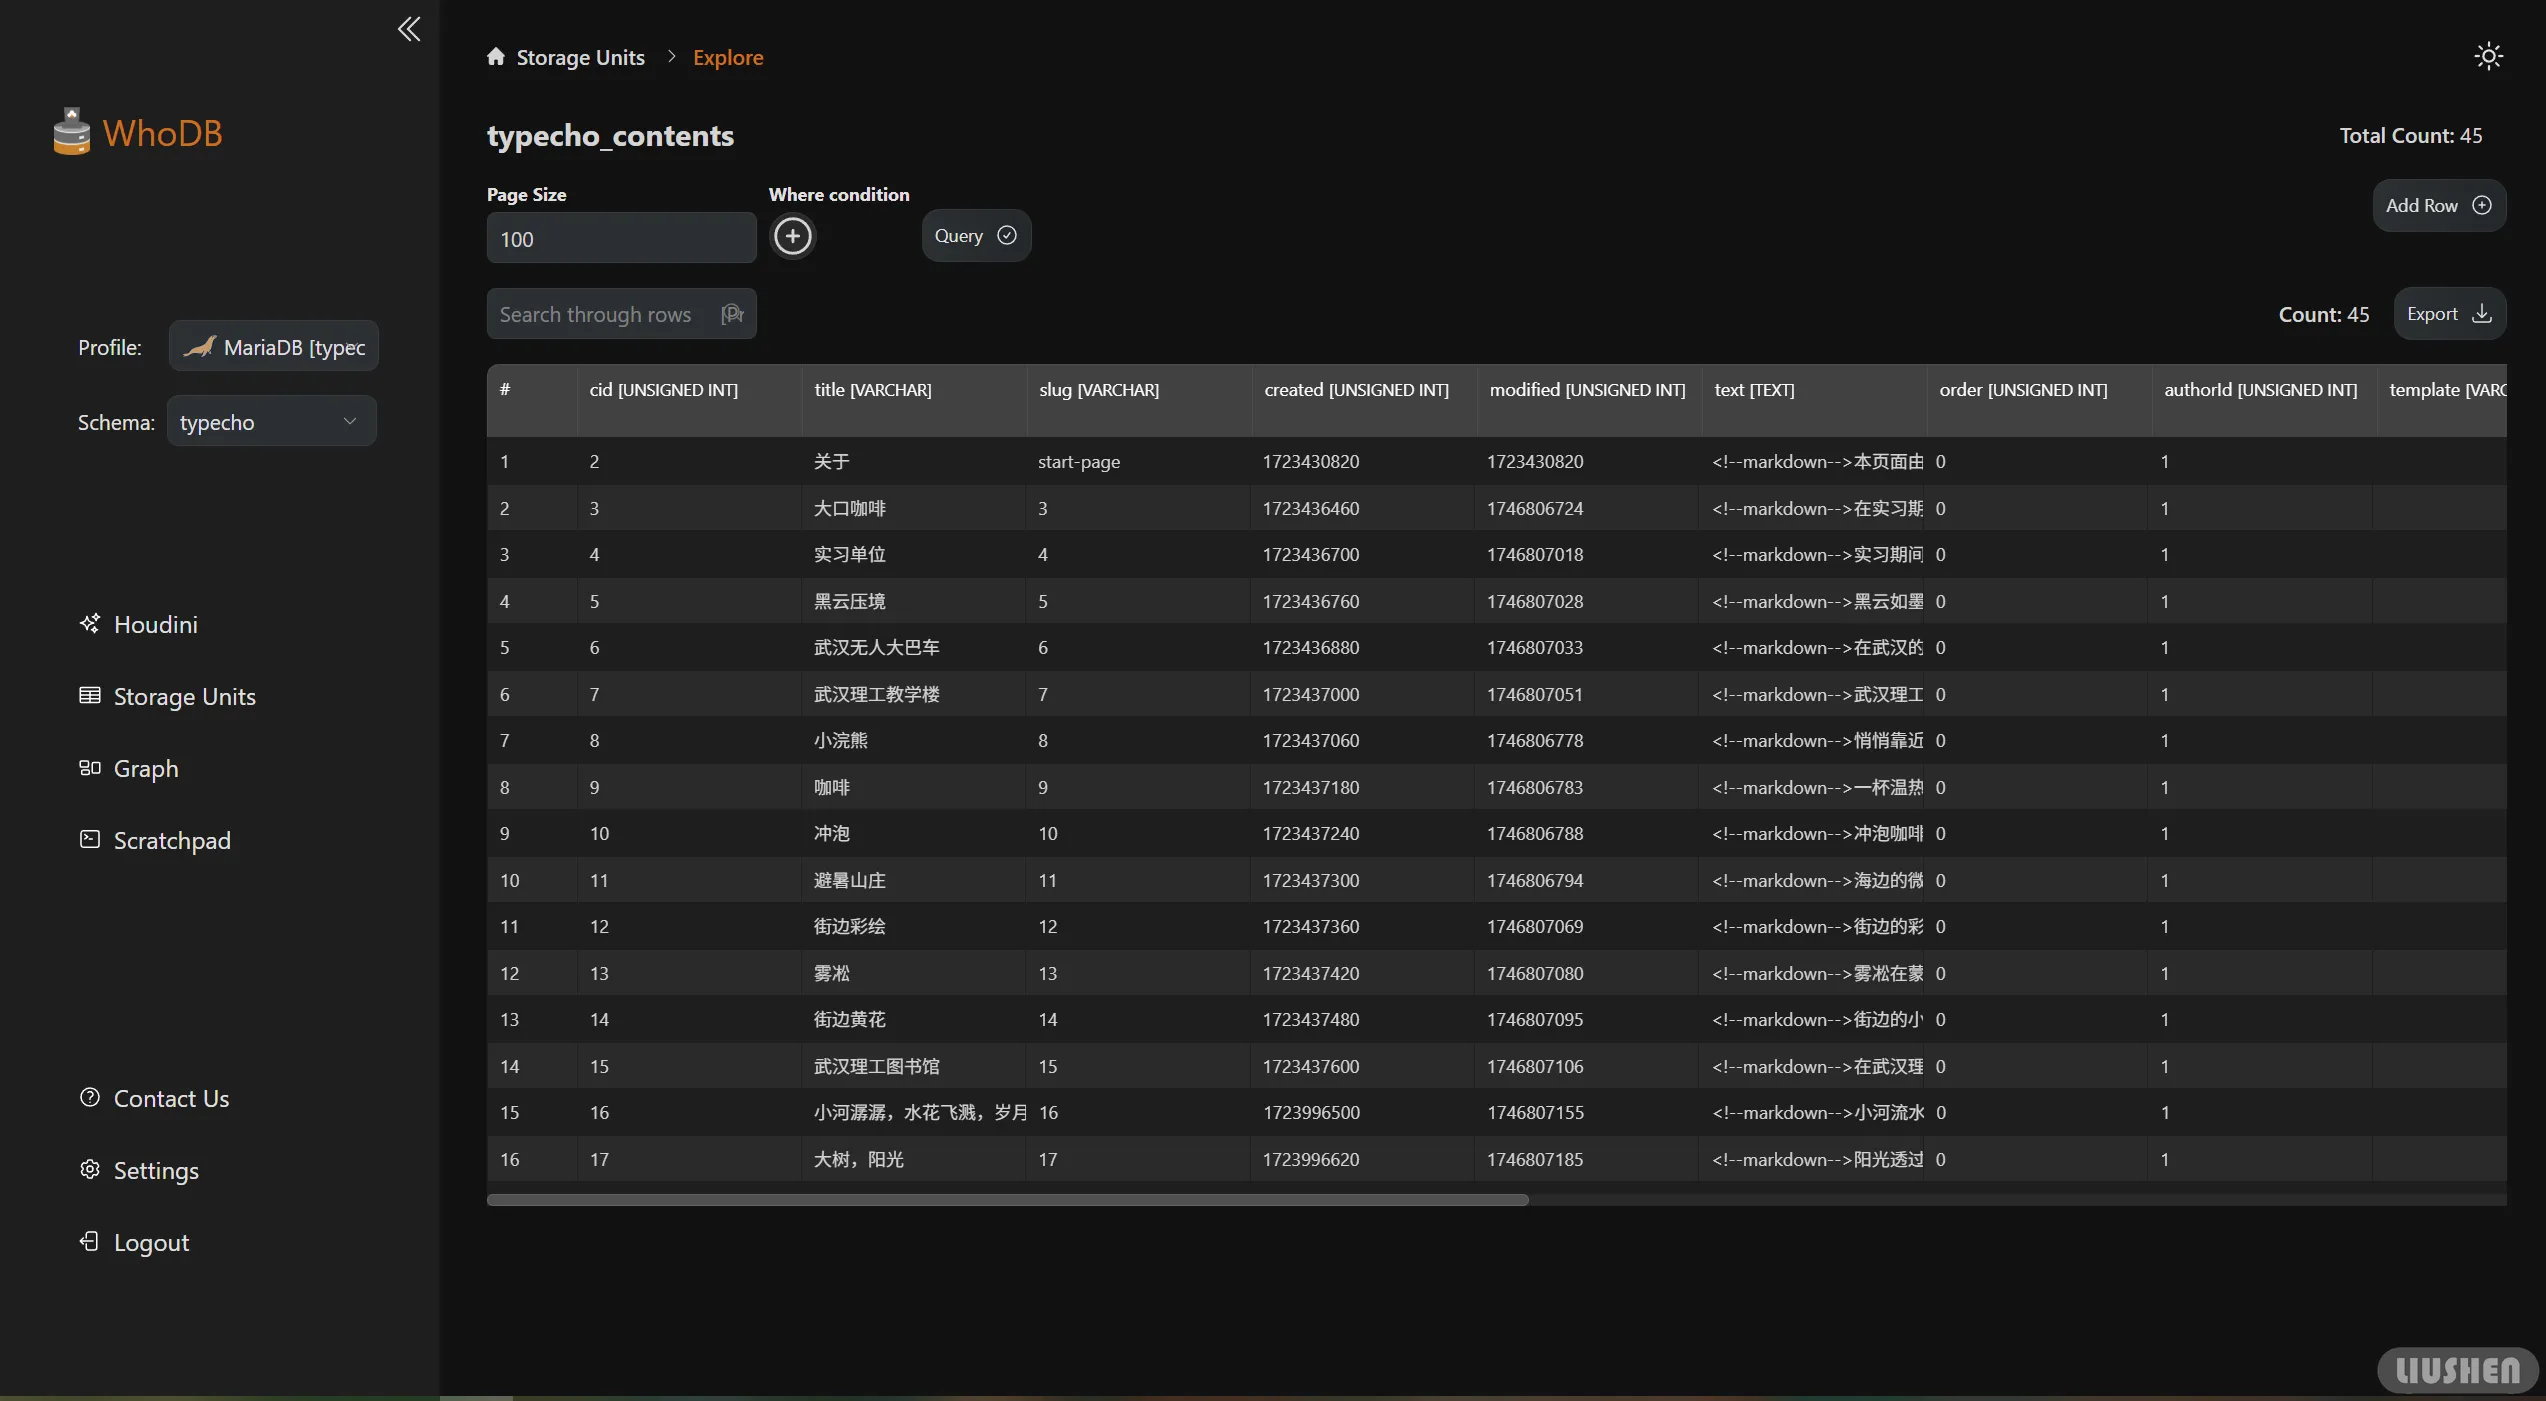Open the Settings page
This screenshot has width=2546, height=1401.
click(x=155, y=1171)
